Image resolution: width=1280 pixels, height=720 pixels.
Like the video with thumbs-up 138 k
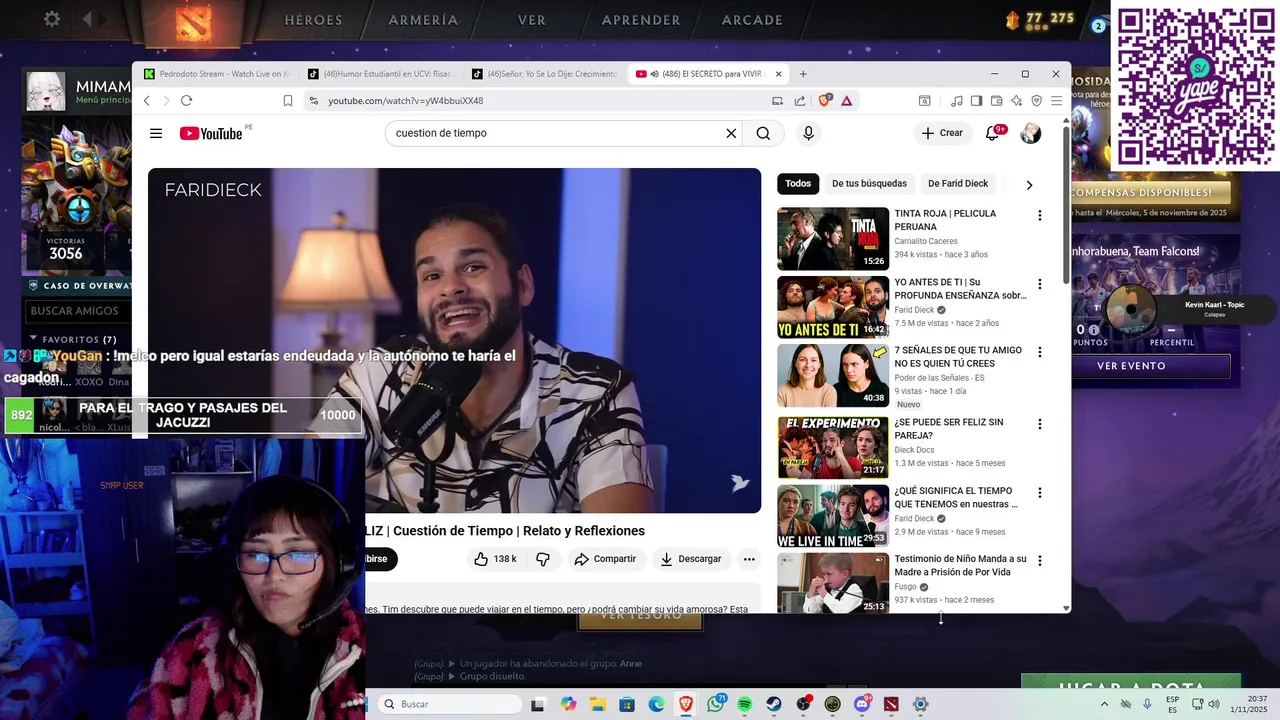[496, 559]
